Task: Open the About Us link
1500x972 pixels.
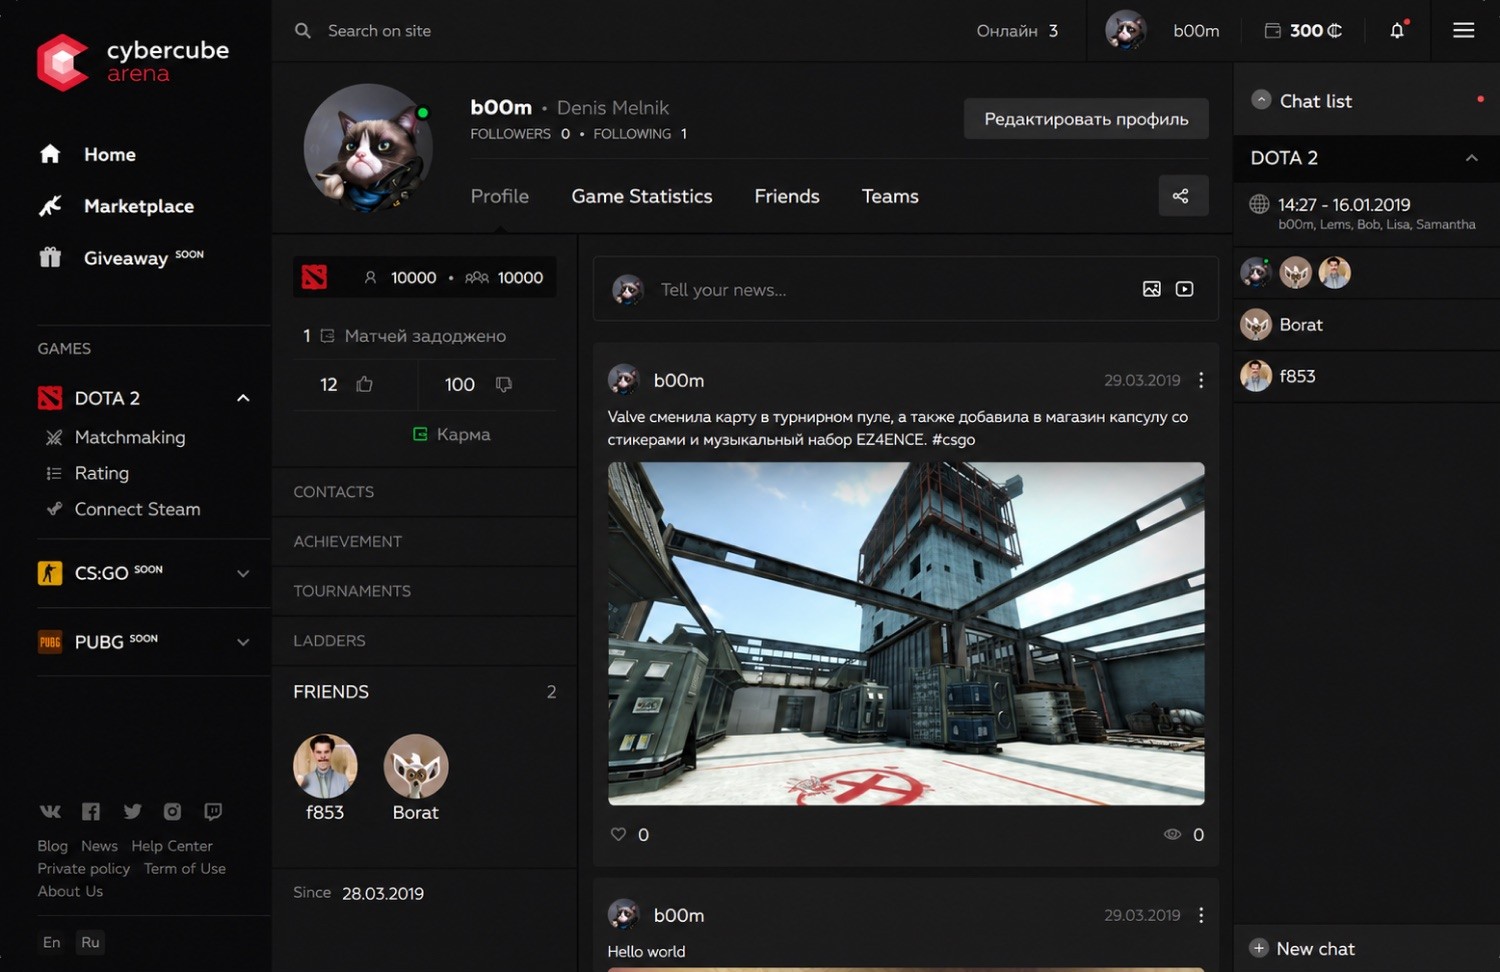Action: click(x=70, y=891)
